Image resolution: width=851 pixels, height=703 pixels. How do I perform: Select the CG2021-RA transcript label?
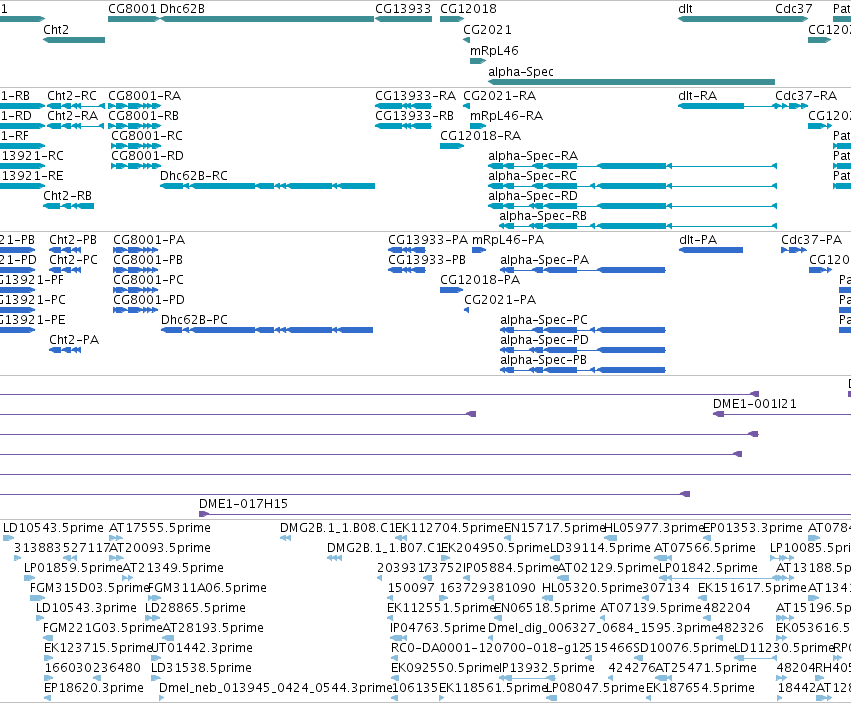[499, 96]
